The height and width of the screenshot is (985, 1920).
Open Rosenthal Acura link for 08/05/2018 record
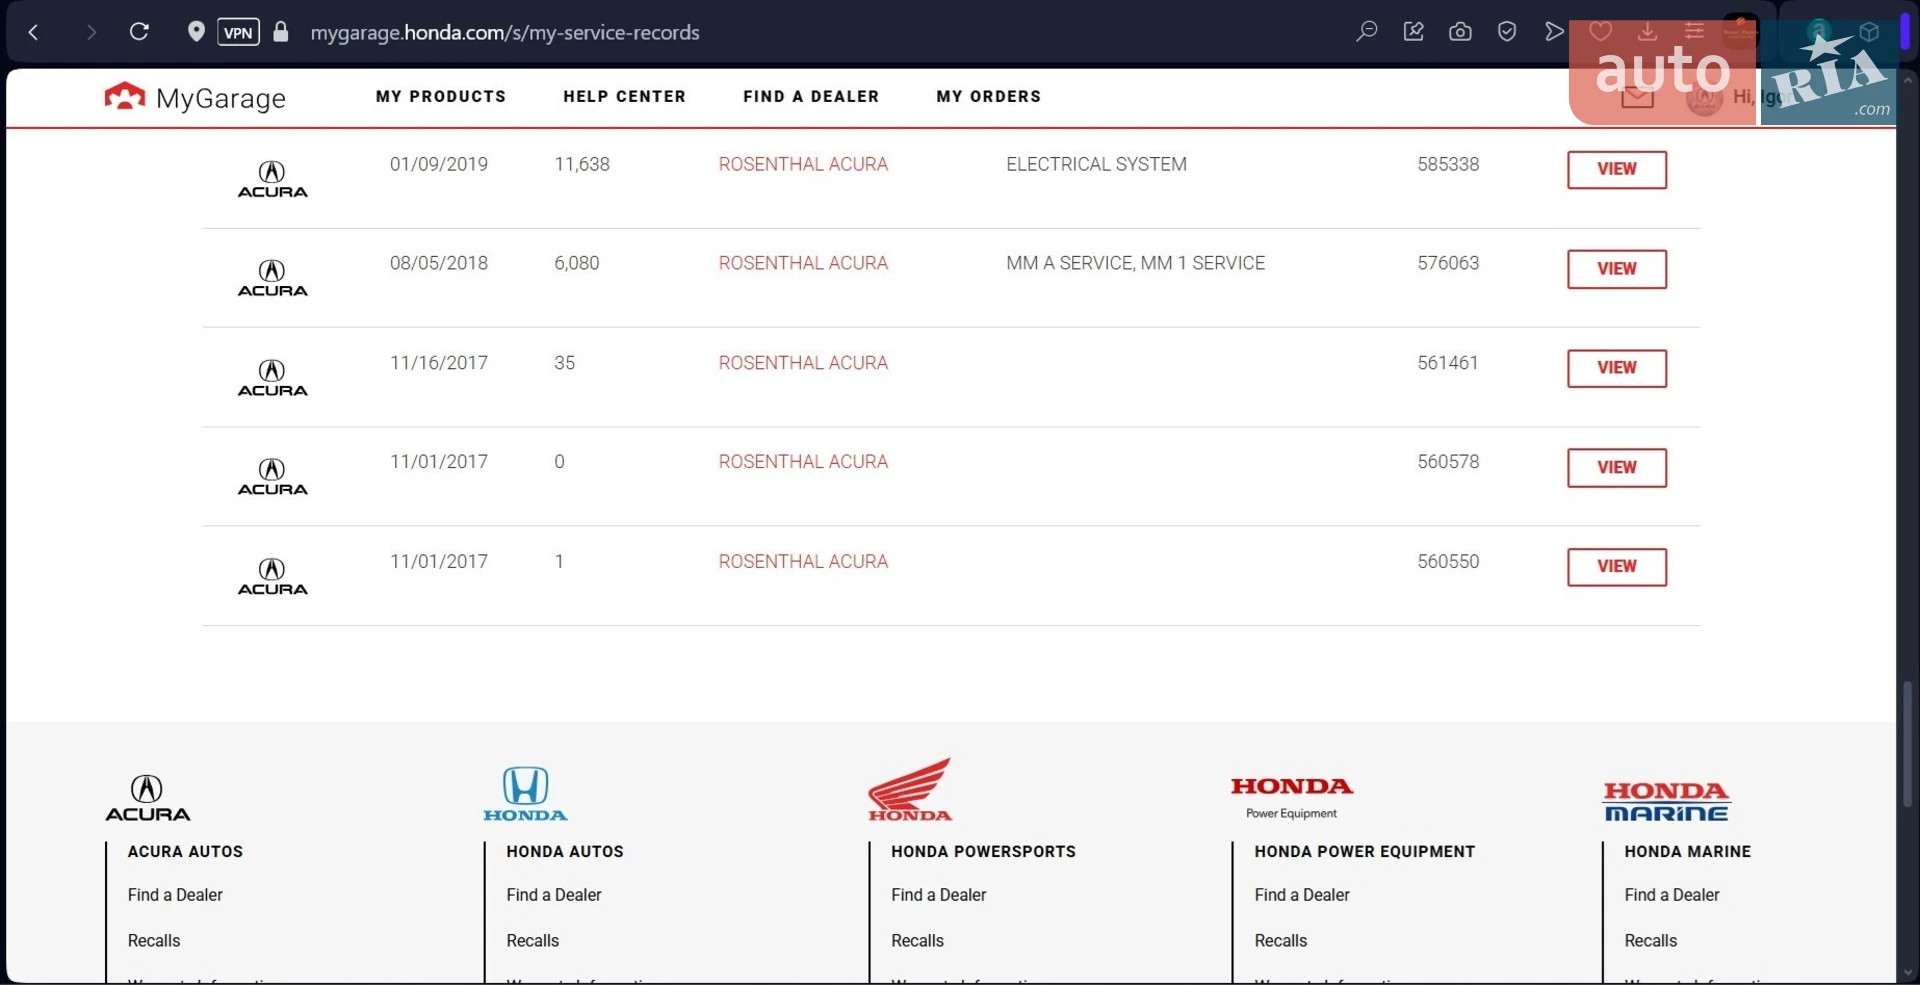tap(803, 263)
